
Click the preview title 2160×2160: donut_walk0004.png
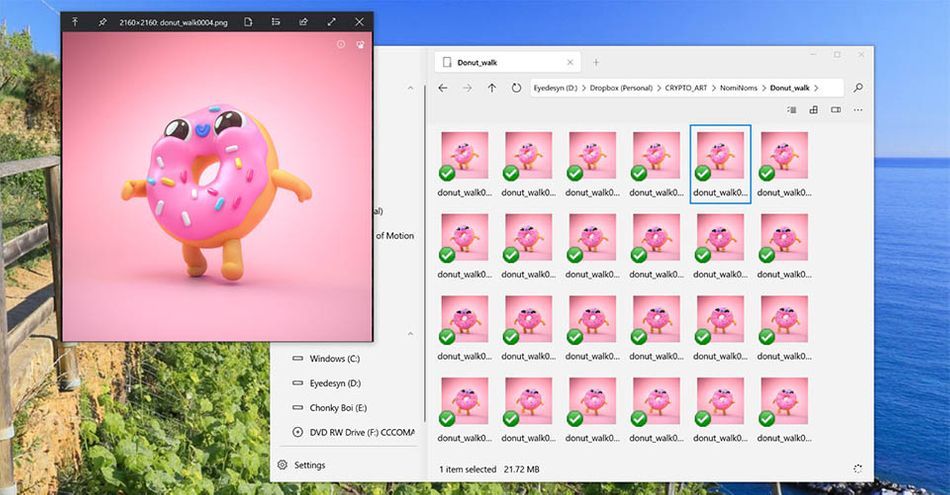coord(173,22)
